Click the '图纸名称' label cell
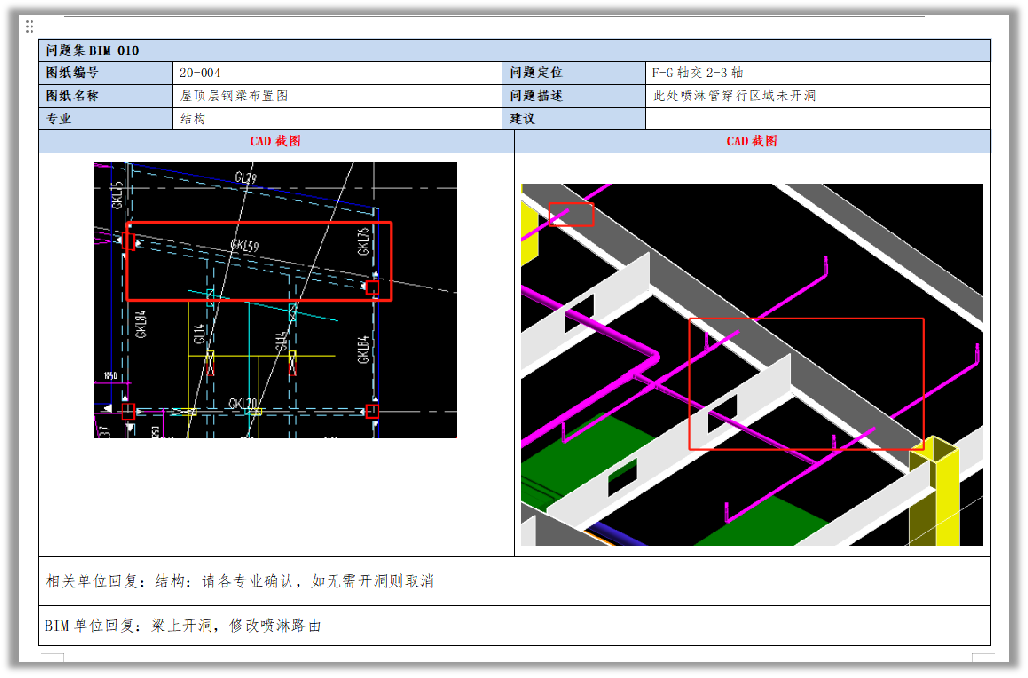1028x678 pixels. [x=106, y=96]
